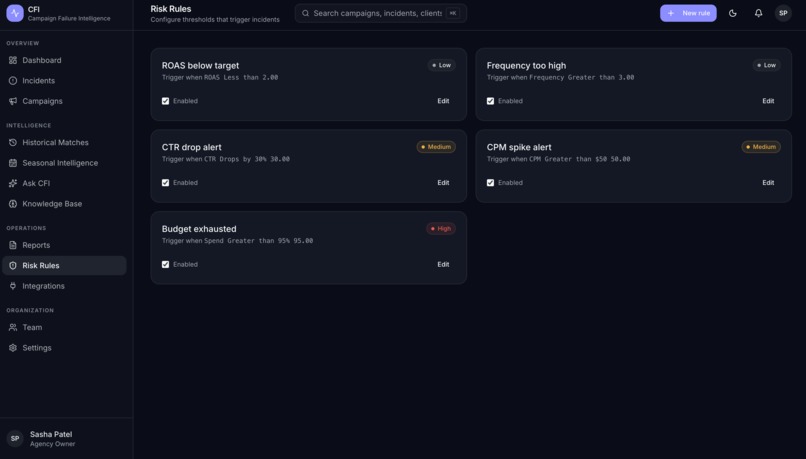Click the CPM spike alert title
This screenshot has width=806, height=459.
click(519, 148)
